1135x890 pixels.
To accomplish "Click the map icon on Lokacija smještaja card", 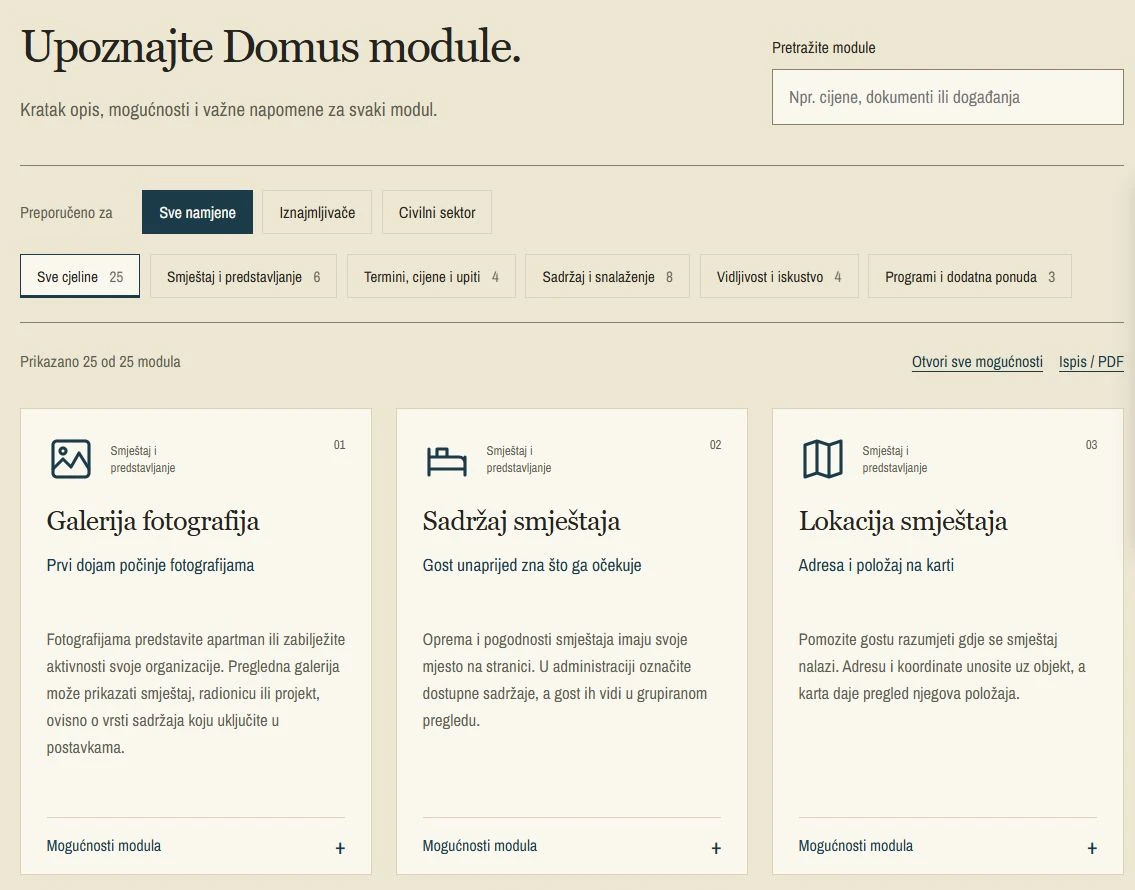I will click(x=823, y=459).
